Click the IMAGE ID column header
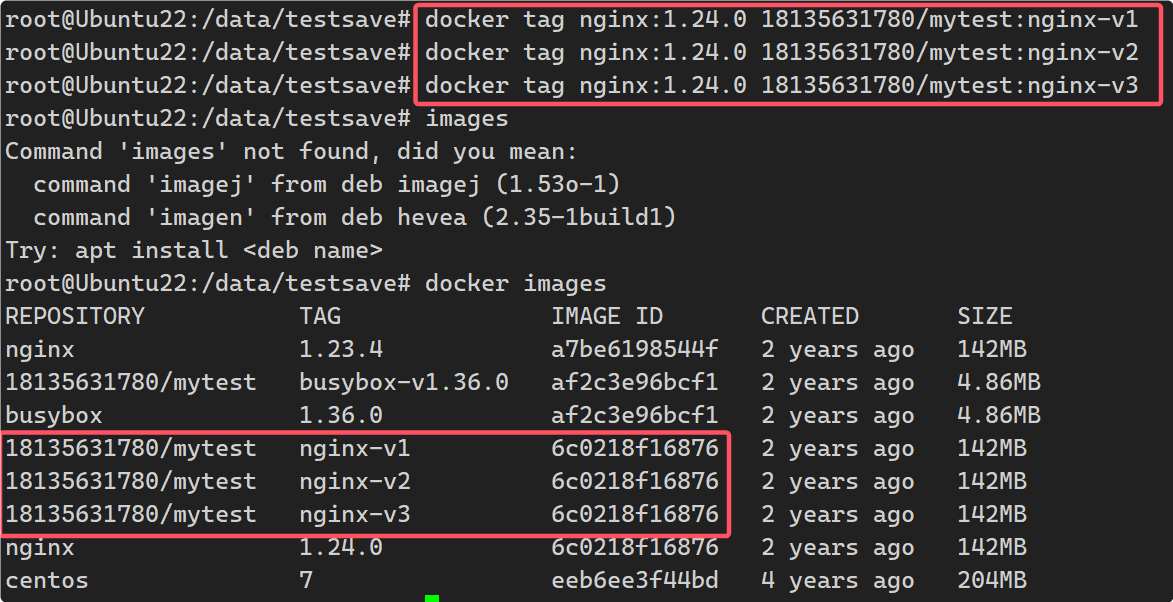Image resolution: width=1173 pixels, height=602 pixels. pos(607,316)
